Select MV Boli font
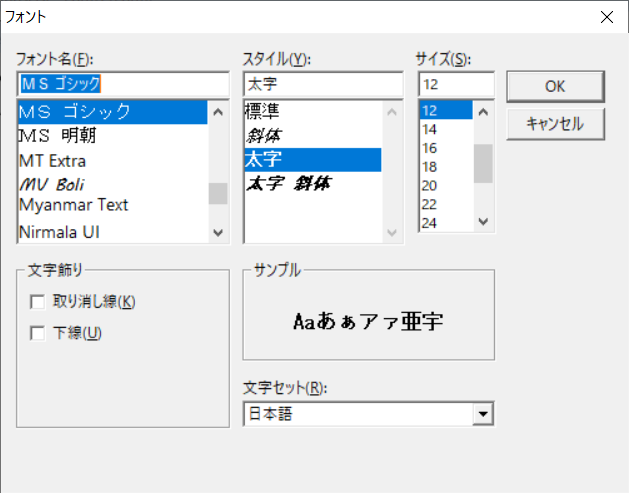The width and height of the screenshot is (629, 493). click(x=113, y=184)
